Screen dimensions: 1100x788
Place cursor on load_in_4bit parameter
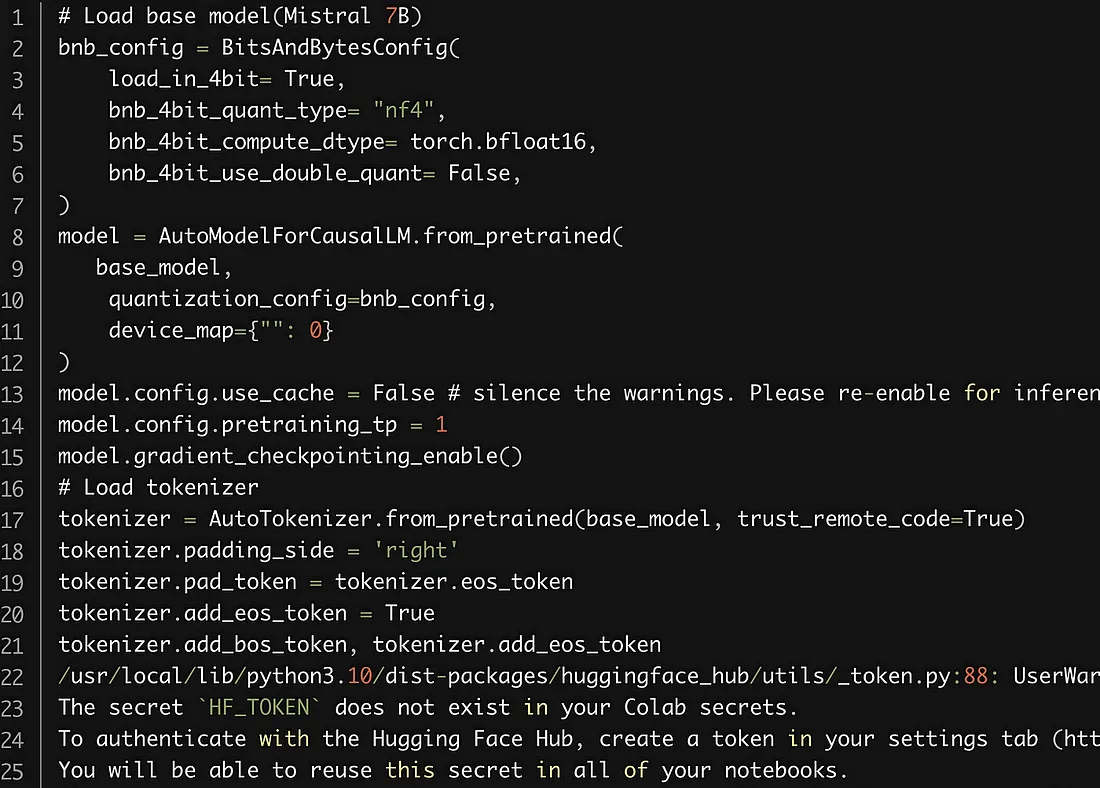click(184, 79)
